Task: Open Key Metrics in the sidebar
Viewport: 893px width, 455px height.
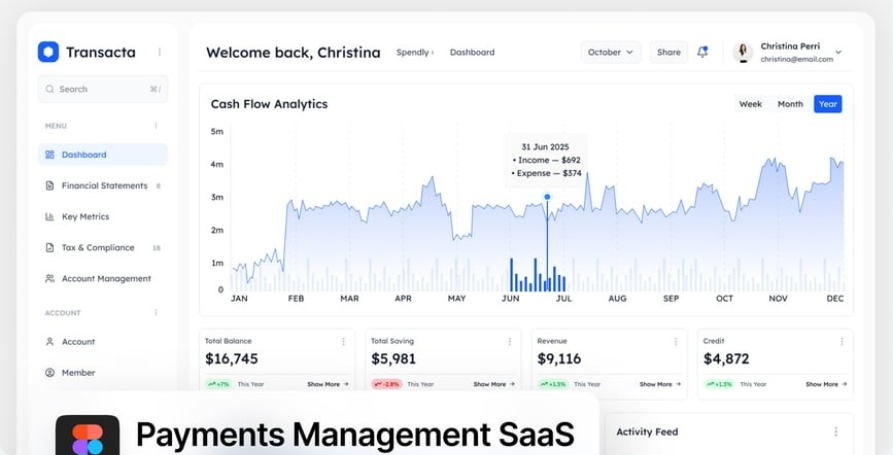Action: 103,216
